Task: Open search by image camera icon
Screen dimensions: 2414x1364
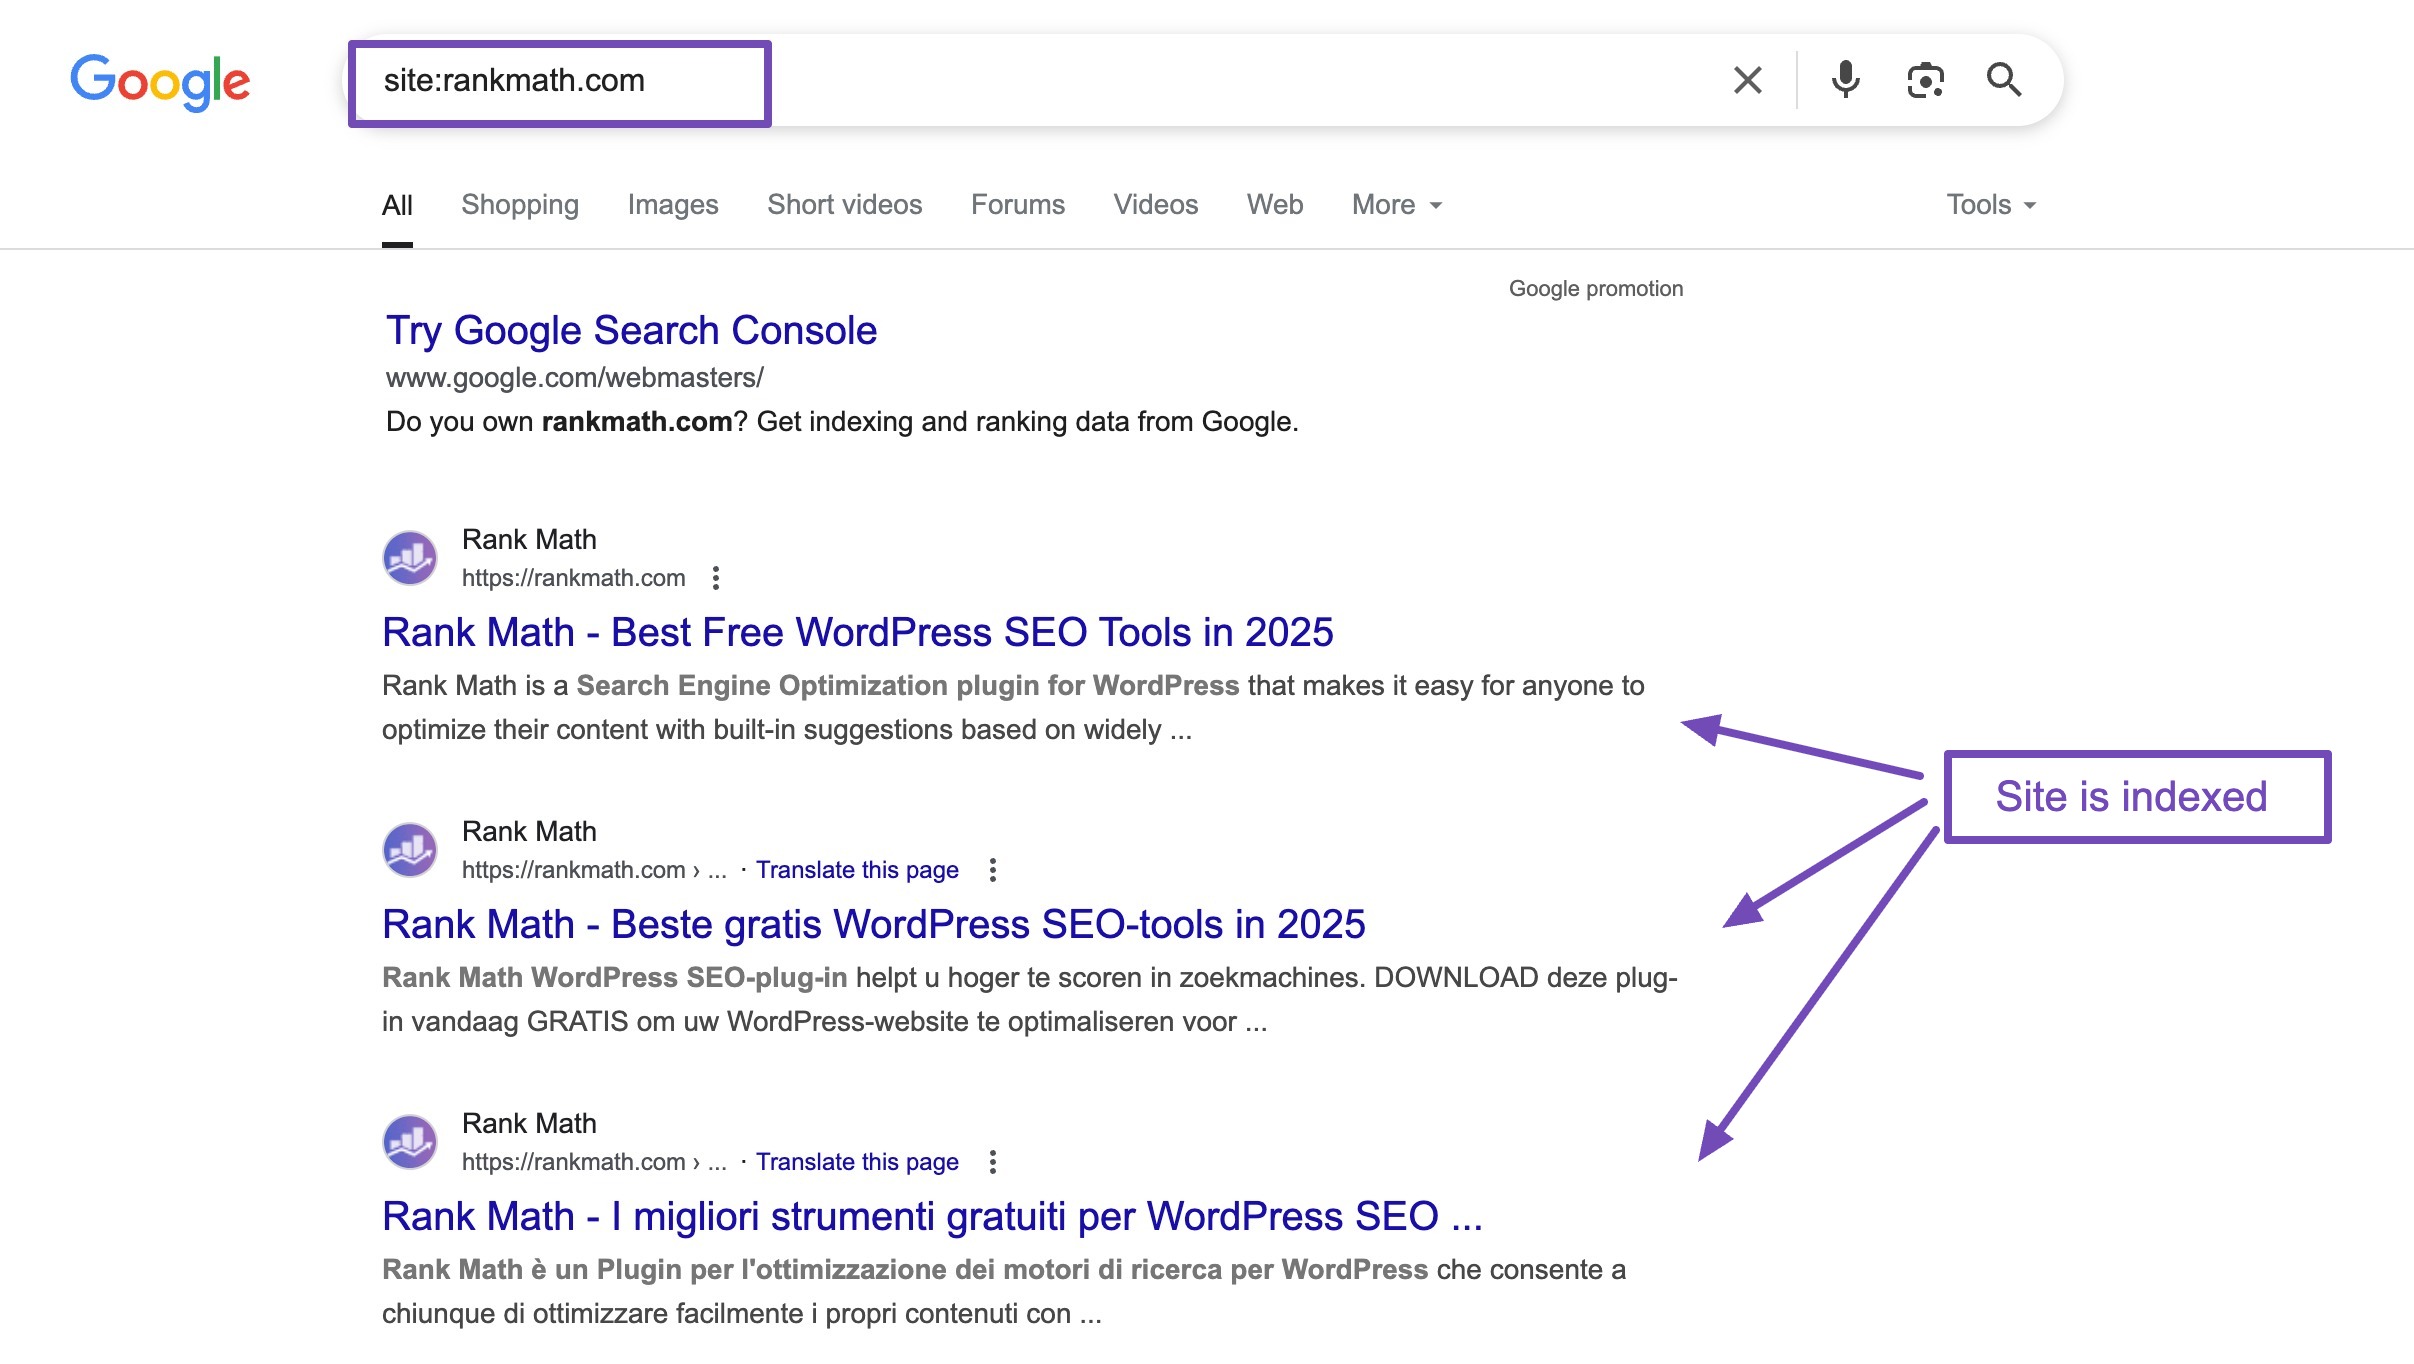Action: [x=1925, y=80]
